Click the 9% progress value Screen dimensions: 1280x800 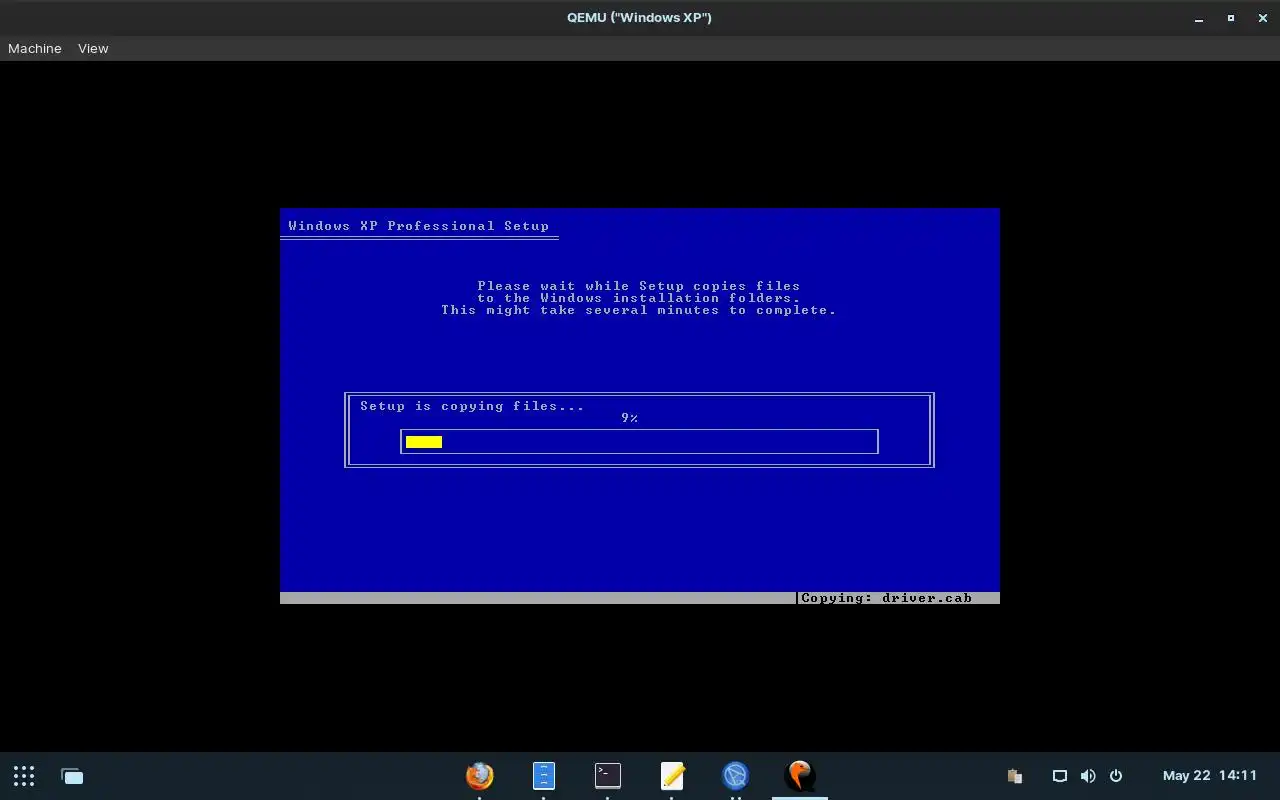[629, 418]
